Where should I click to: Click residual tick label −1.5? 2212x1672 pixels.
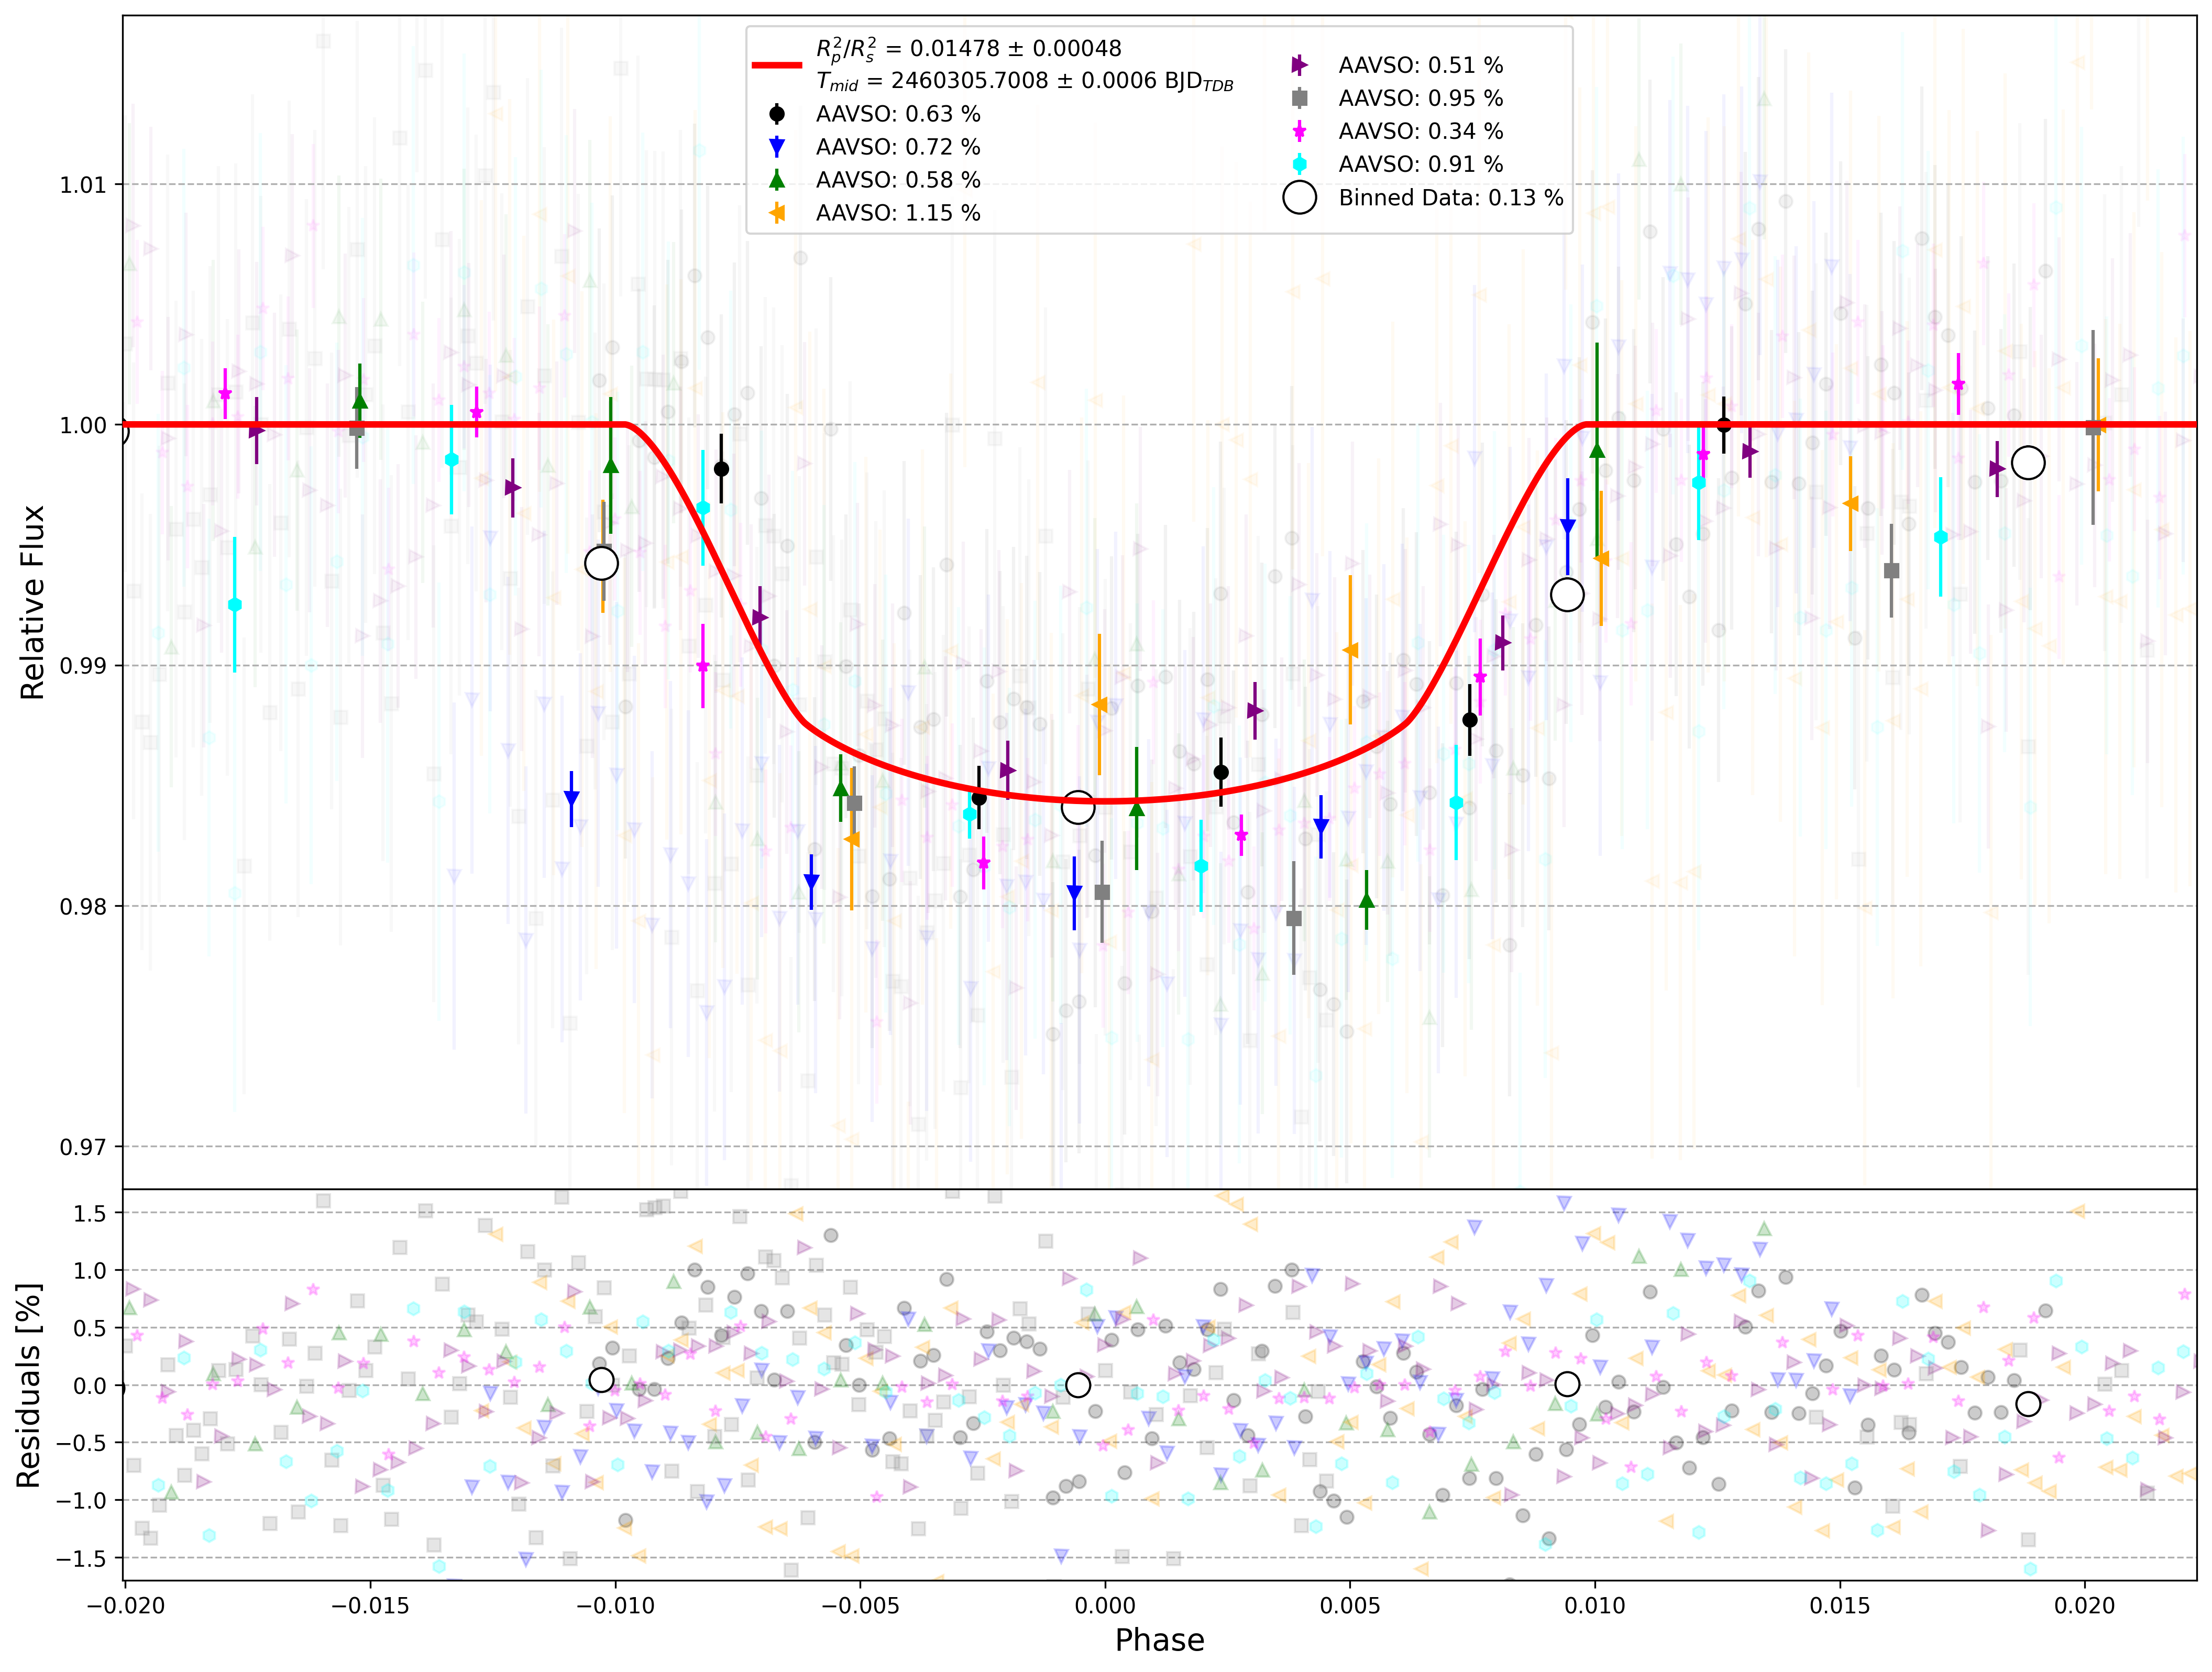(80, 1559)
